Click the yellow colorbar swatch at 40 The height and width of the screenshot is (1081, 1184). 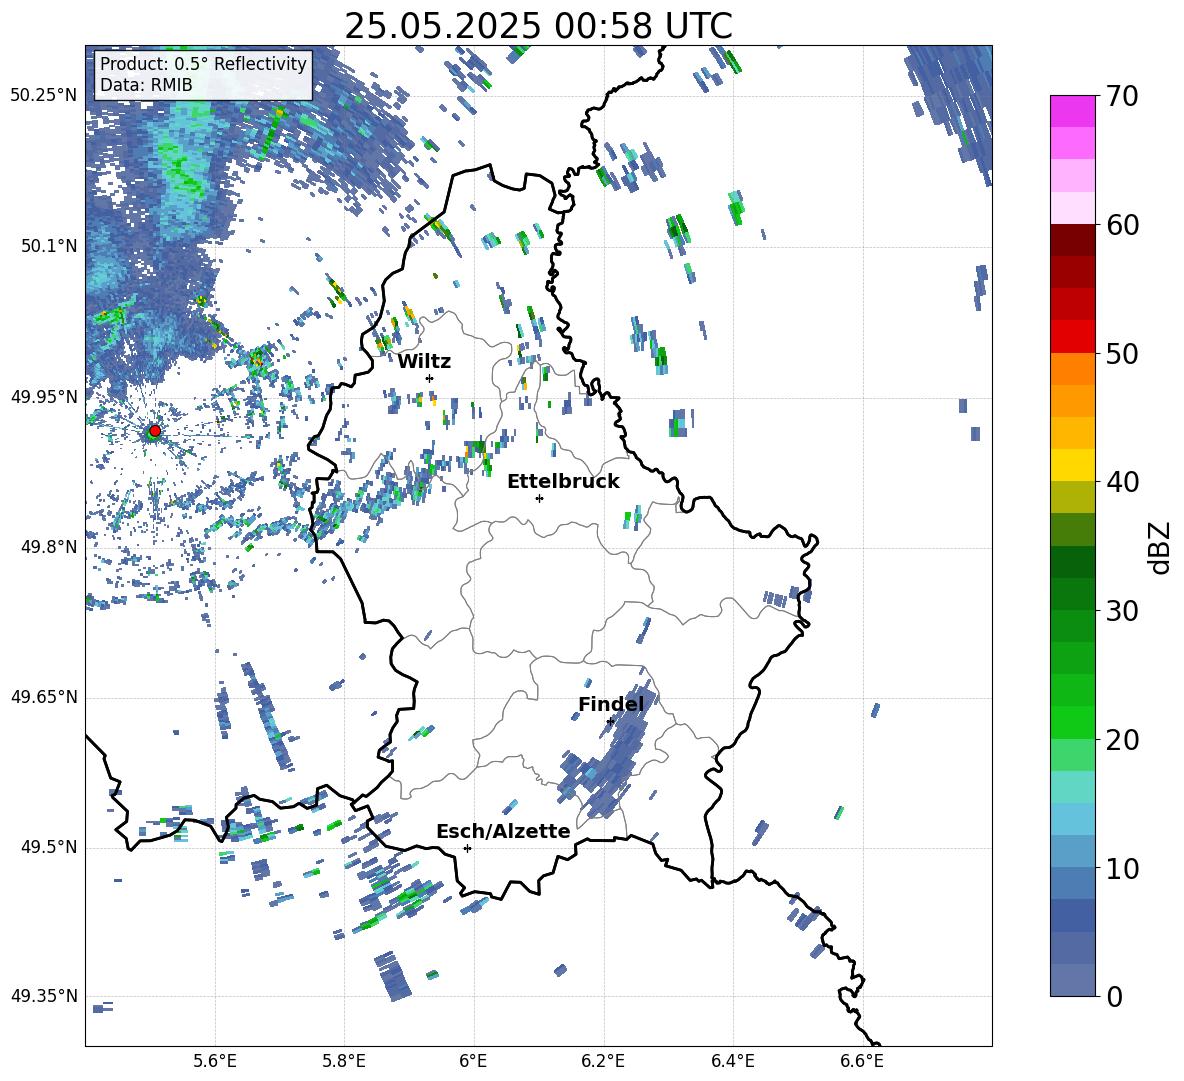1072,466
